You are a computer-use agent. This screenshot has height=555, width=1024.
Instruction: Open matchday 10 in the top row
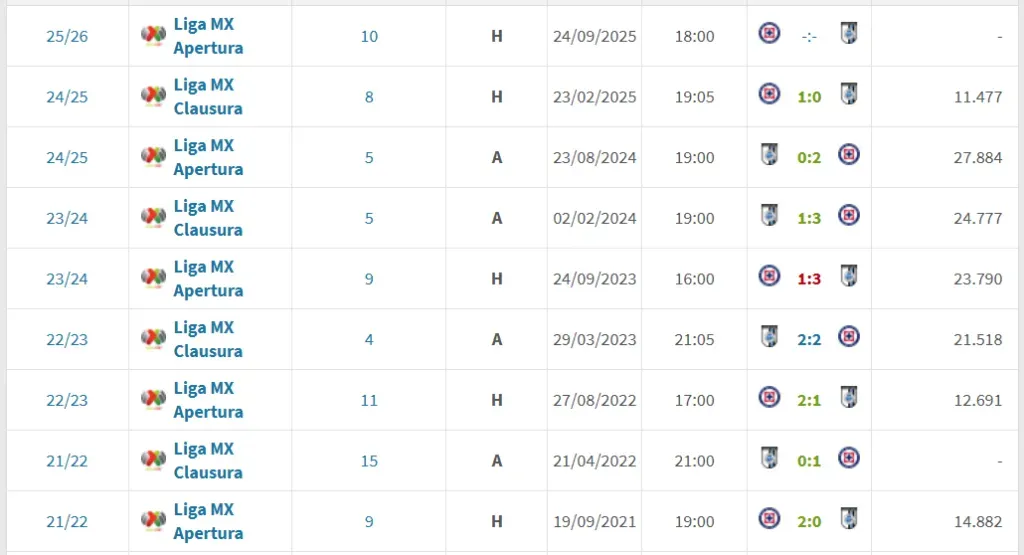click(x=369, y=37)
